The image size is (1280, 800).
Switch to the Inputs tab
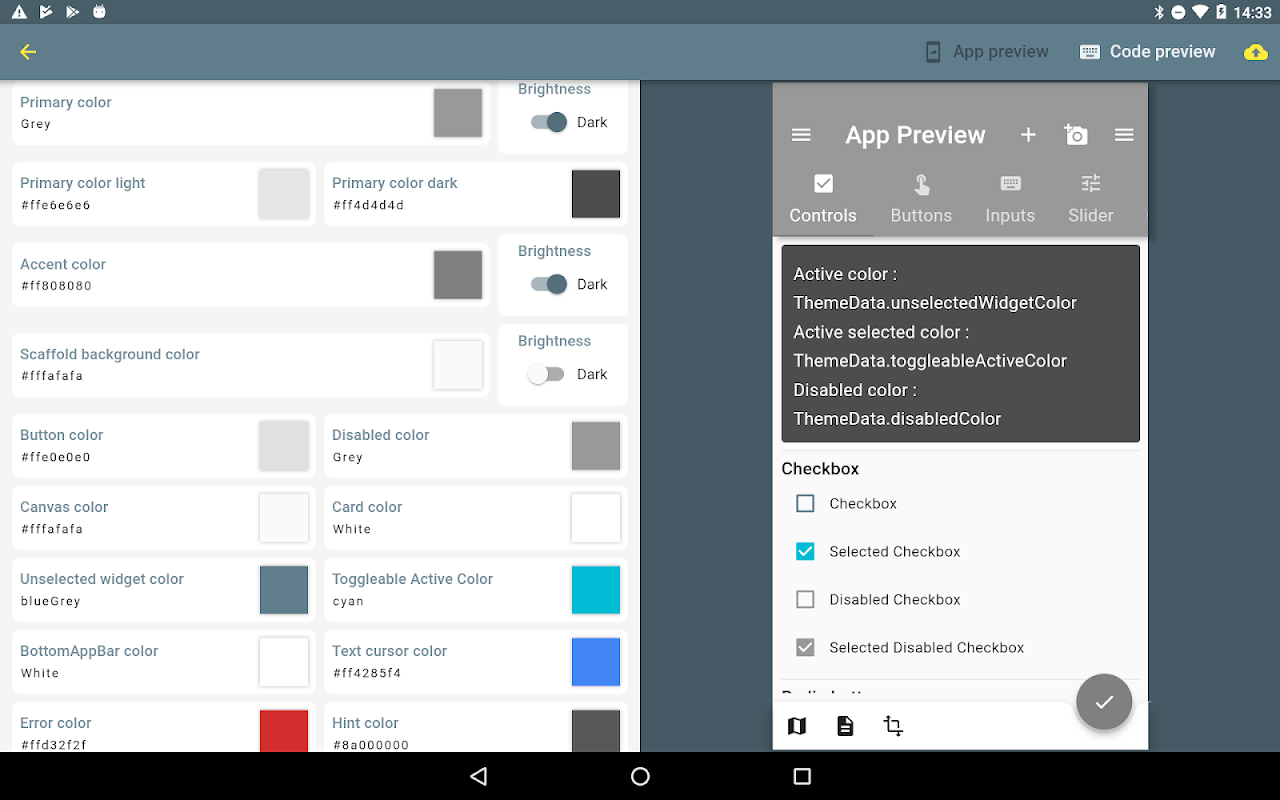pos(1010,198)
